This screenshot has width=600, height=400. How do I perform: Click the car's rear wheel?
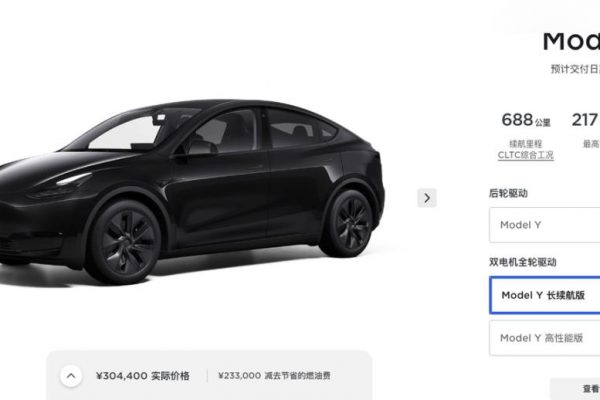tap(347, 224)
